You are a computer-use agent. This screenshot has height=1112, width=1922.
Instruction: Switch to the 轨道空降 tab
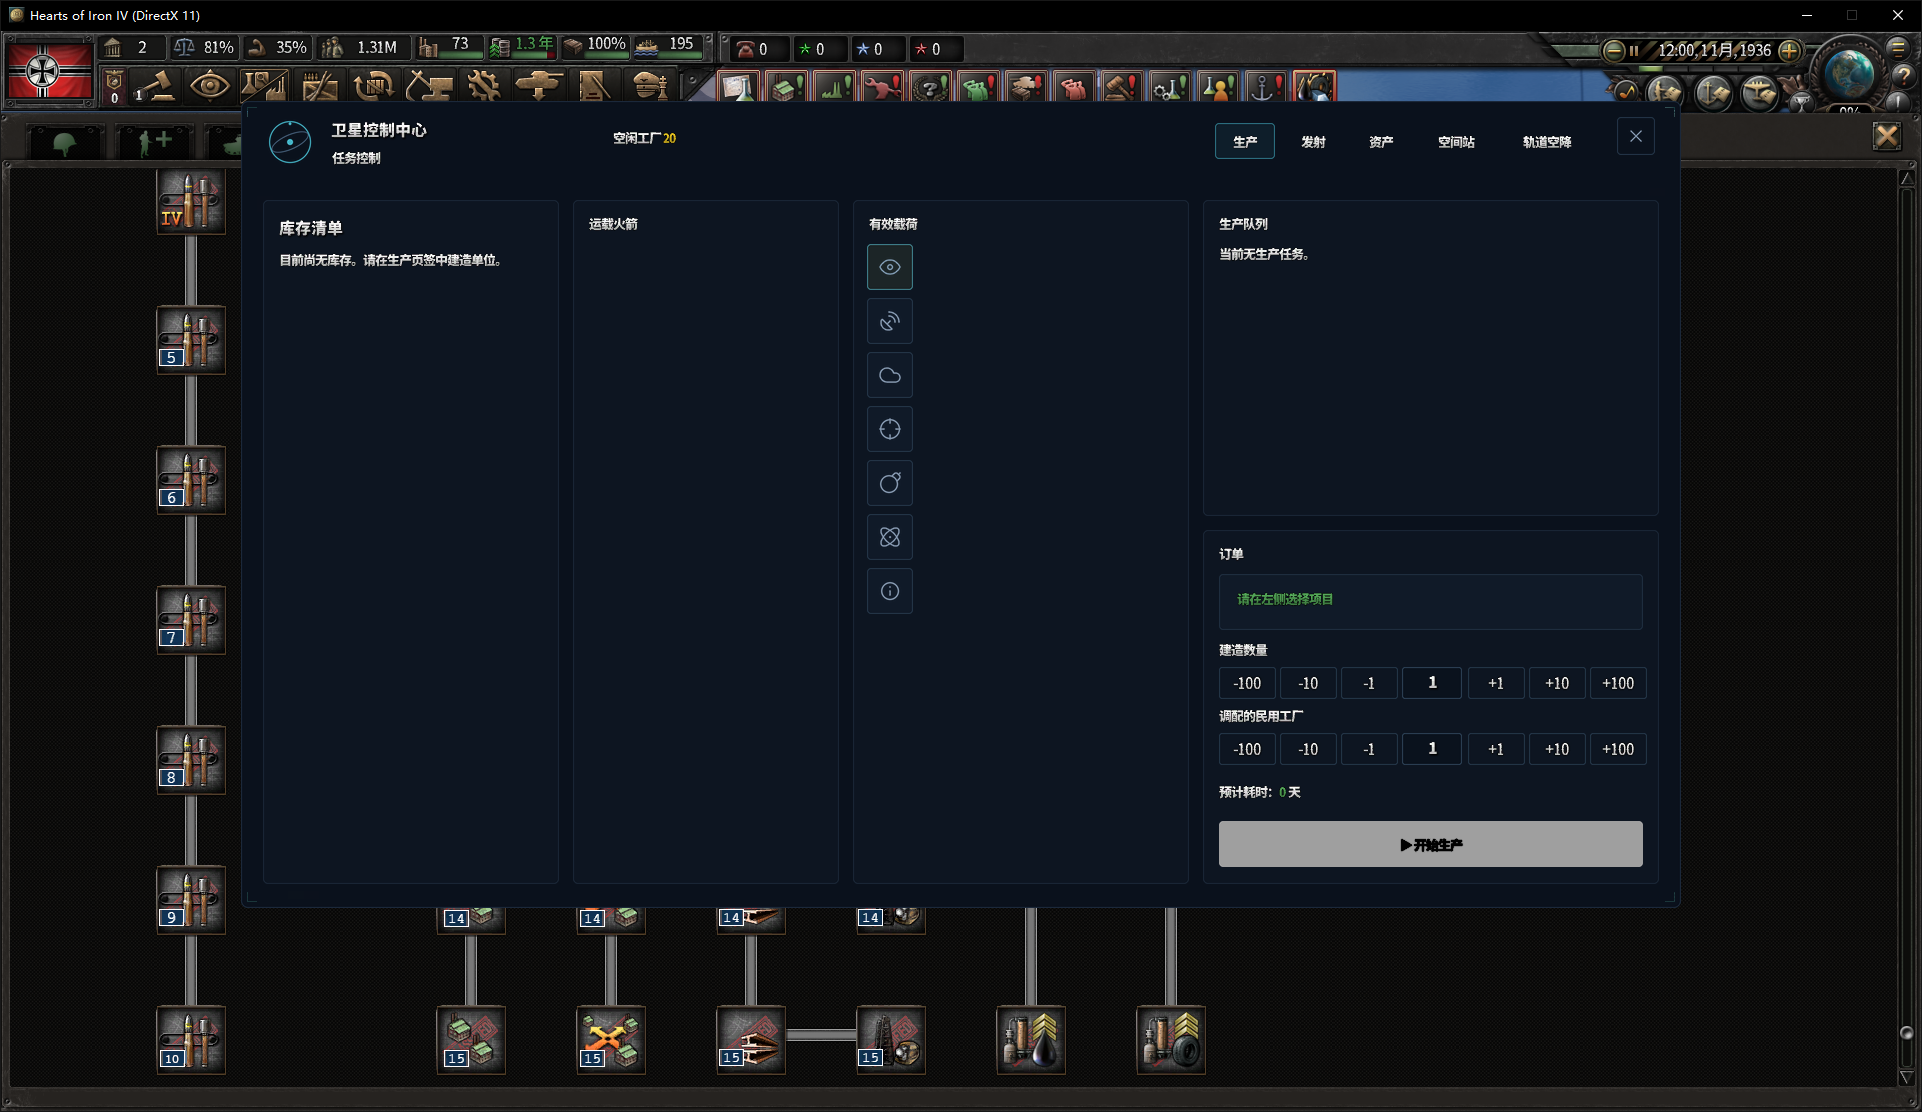pyautogui.click(x=1547, y=141)
